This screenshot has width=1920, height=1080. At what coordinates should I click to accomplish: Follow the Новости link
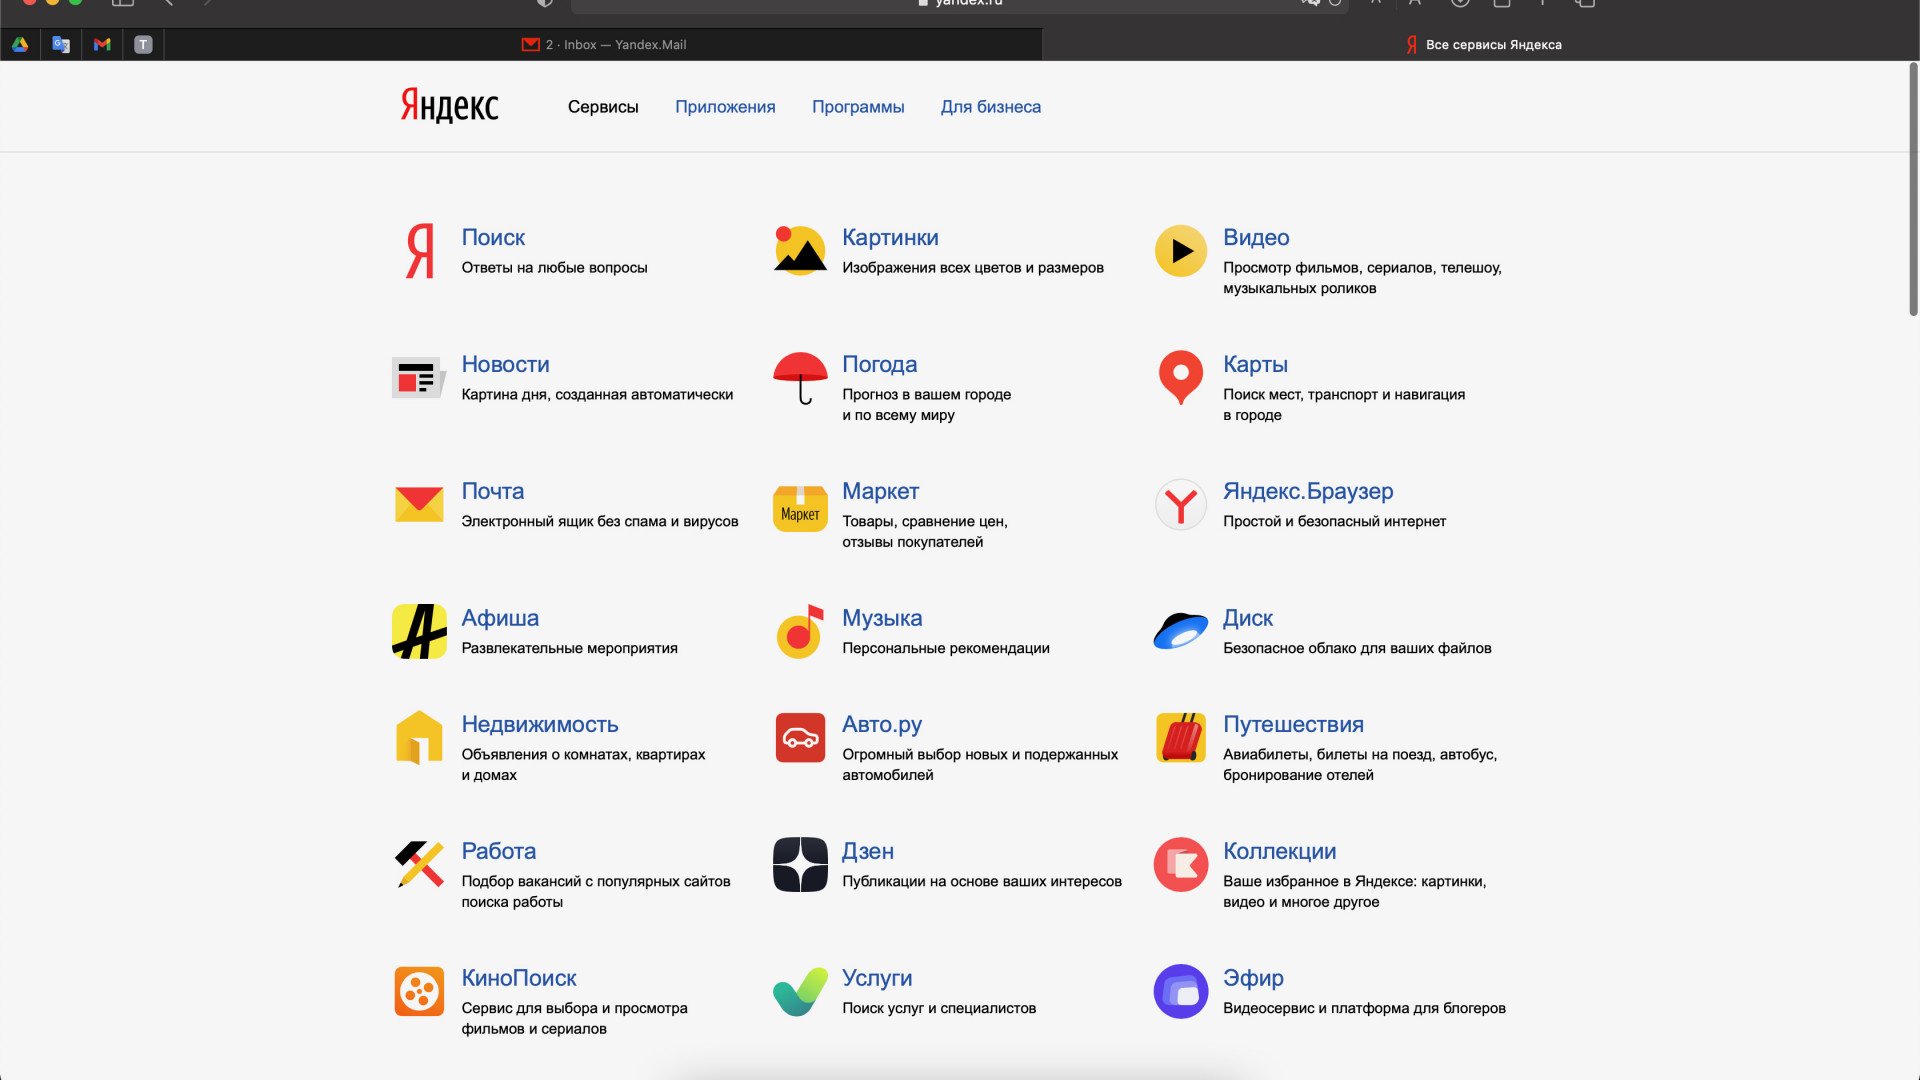click(x=505, y=364)
